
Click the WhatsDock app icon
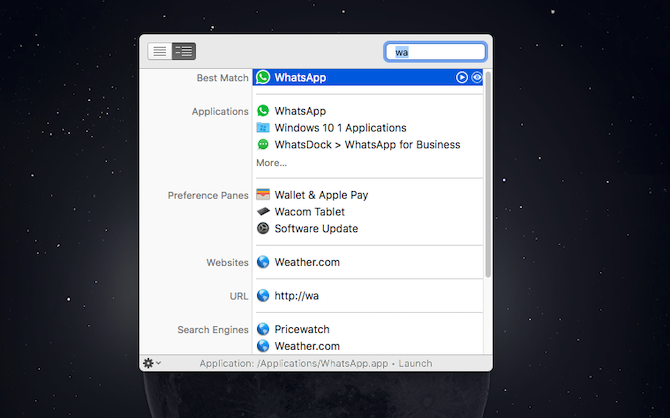click(x=263, y=144)
